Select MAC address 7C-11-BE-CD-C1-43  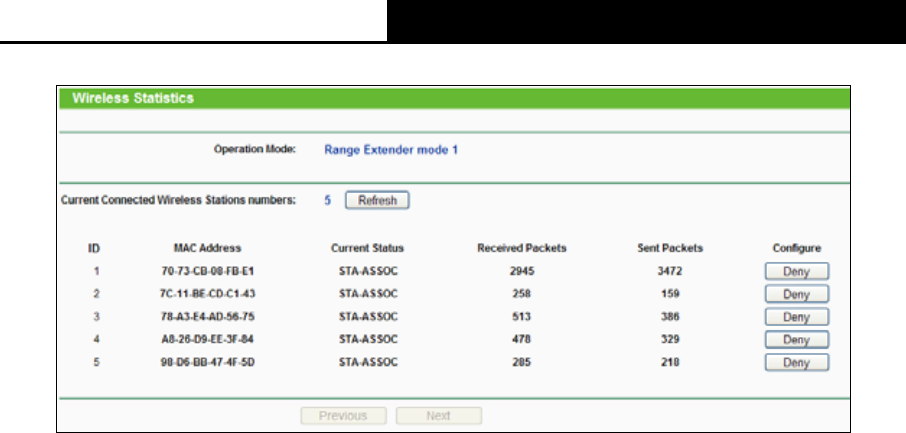207,294
